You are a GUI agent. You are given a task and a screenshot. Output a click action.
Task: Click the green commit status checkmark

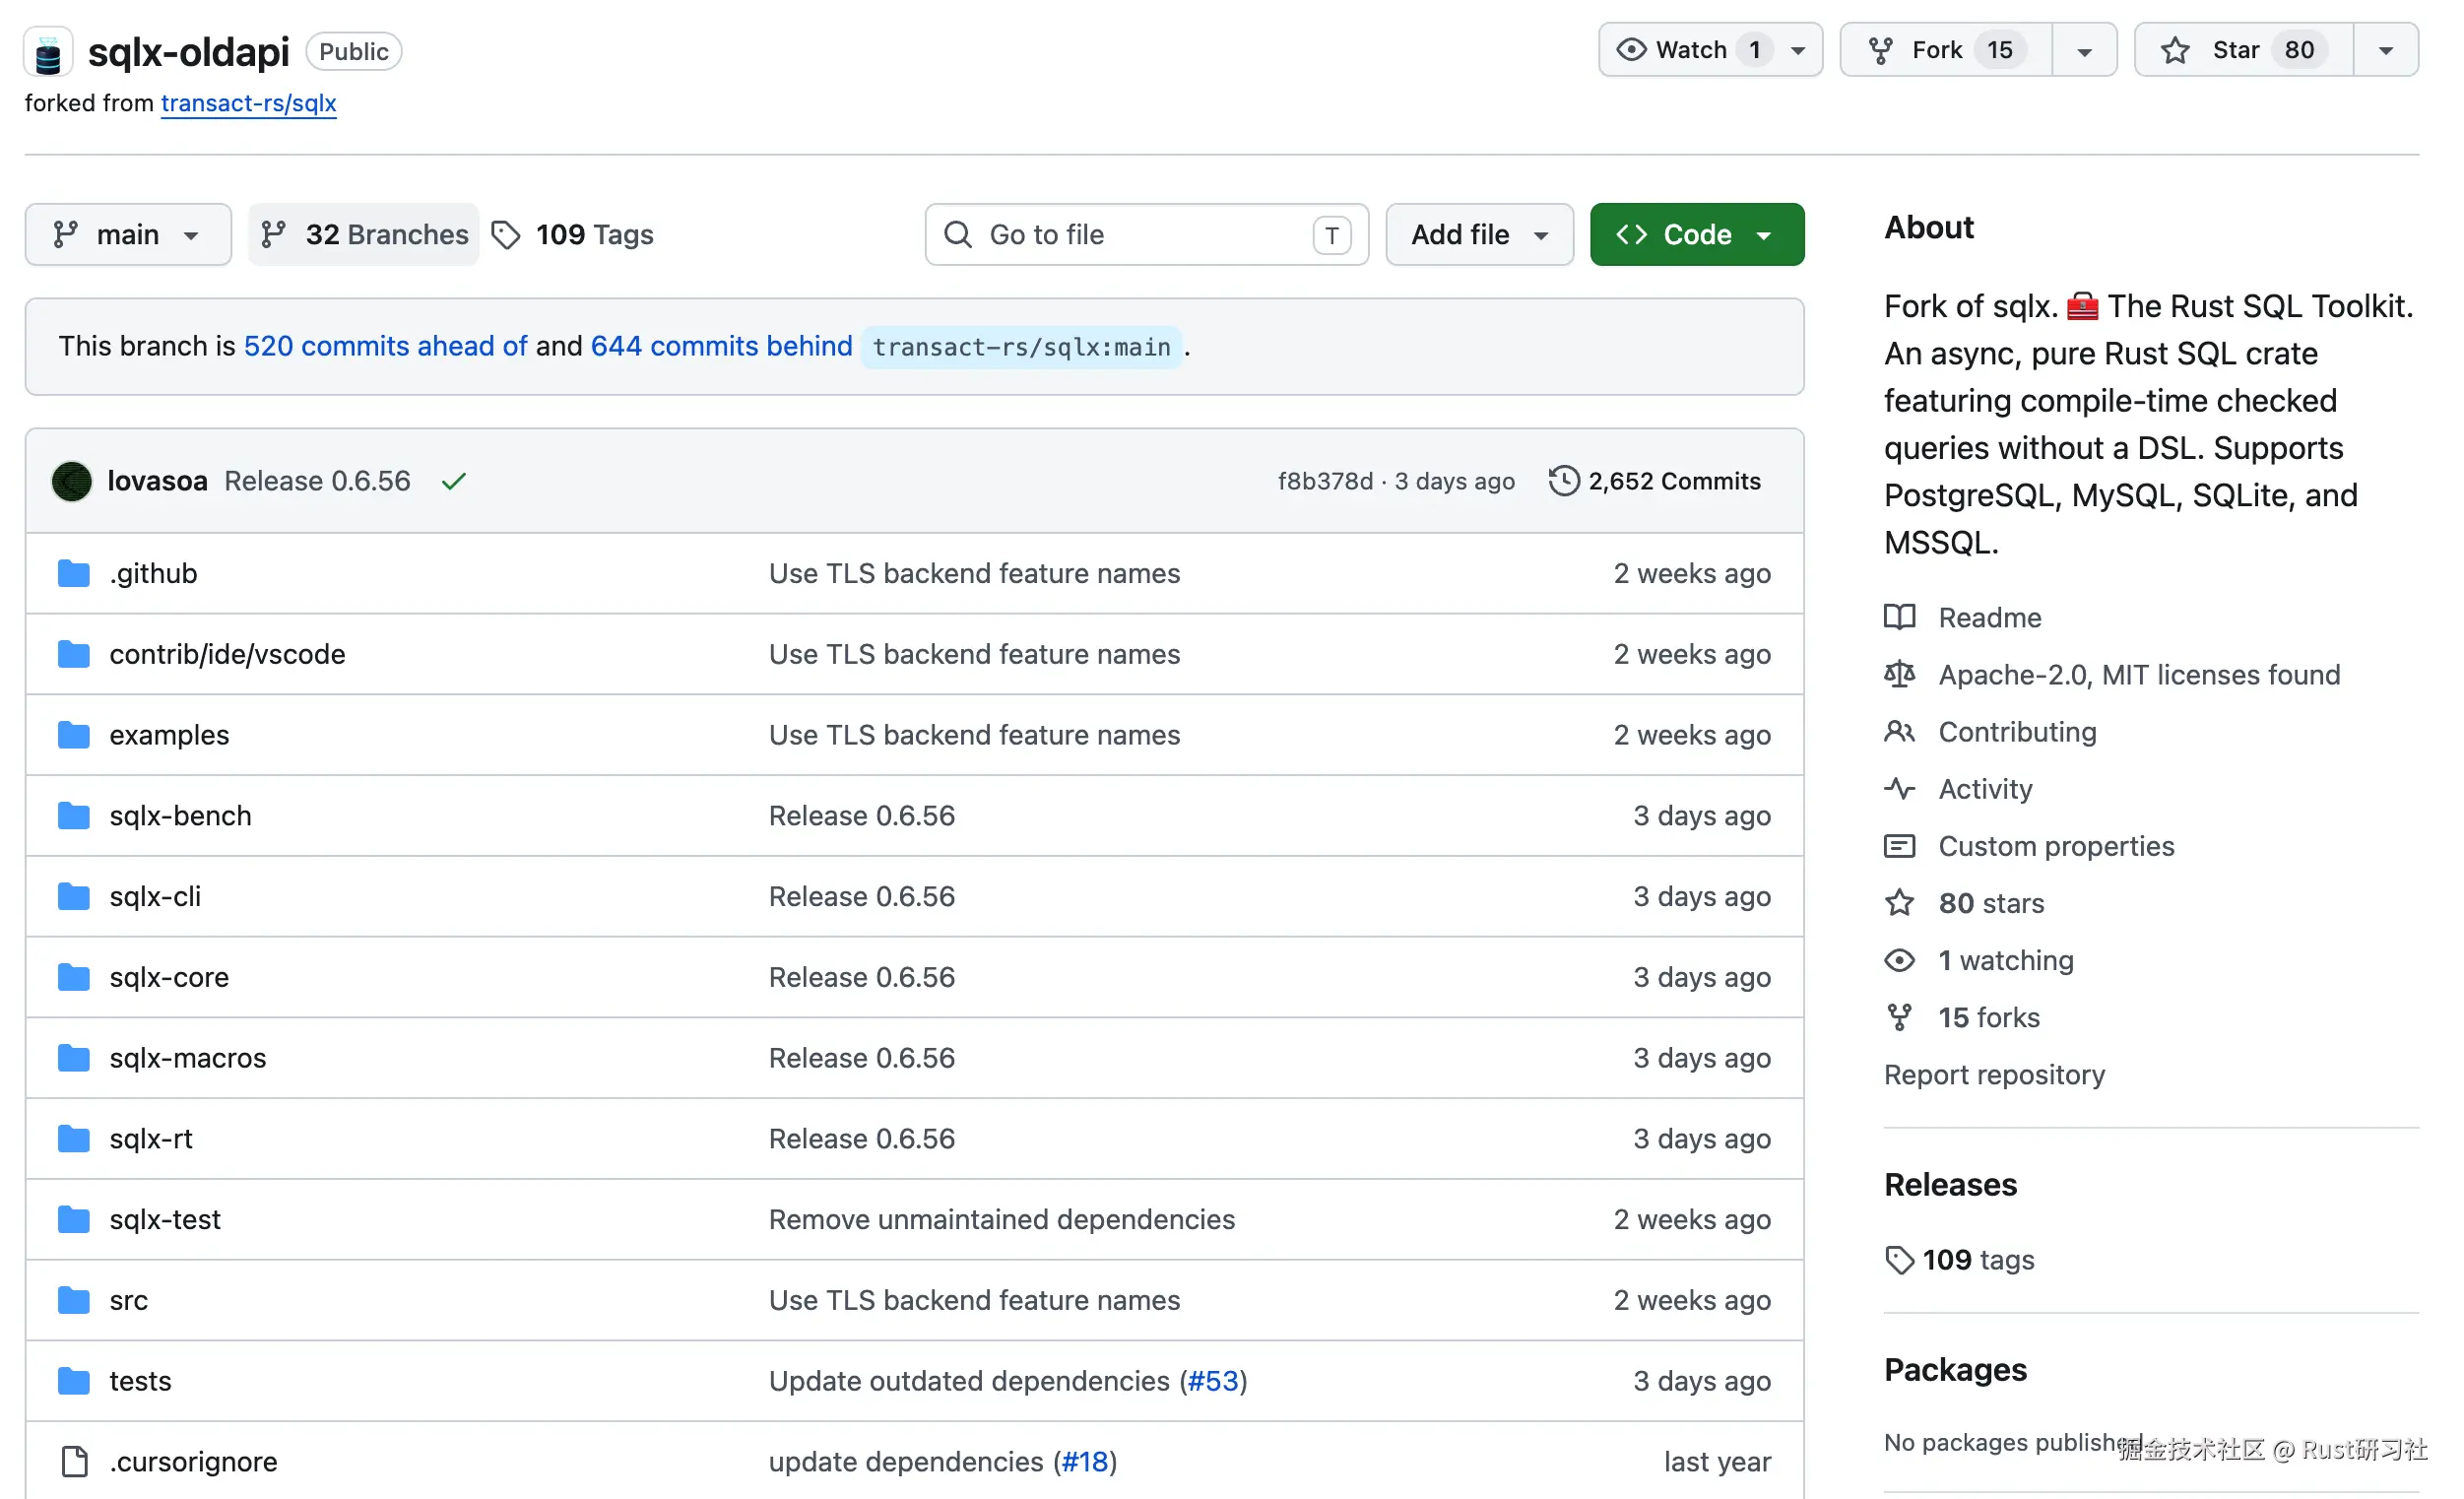coord(454,481)
